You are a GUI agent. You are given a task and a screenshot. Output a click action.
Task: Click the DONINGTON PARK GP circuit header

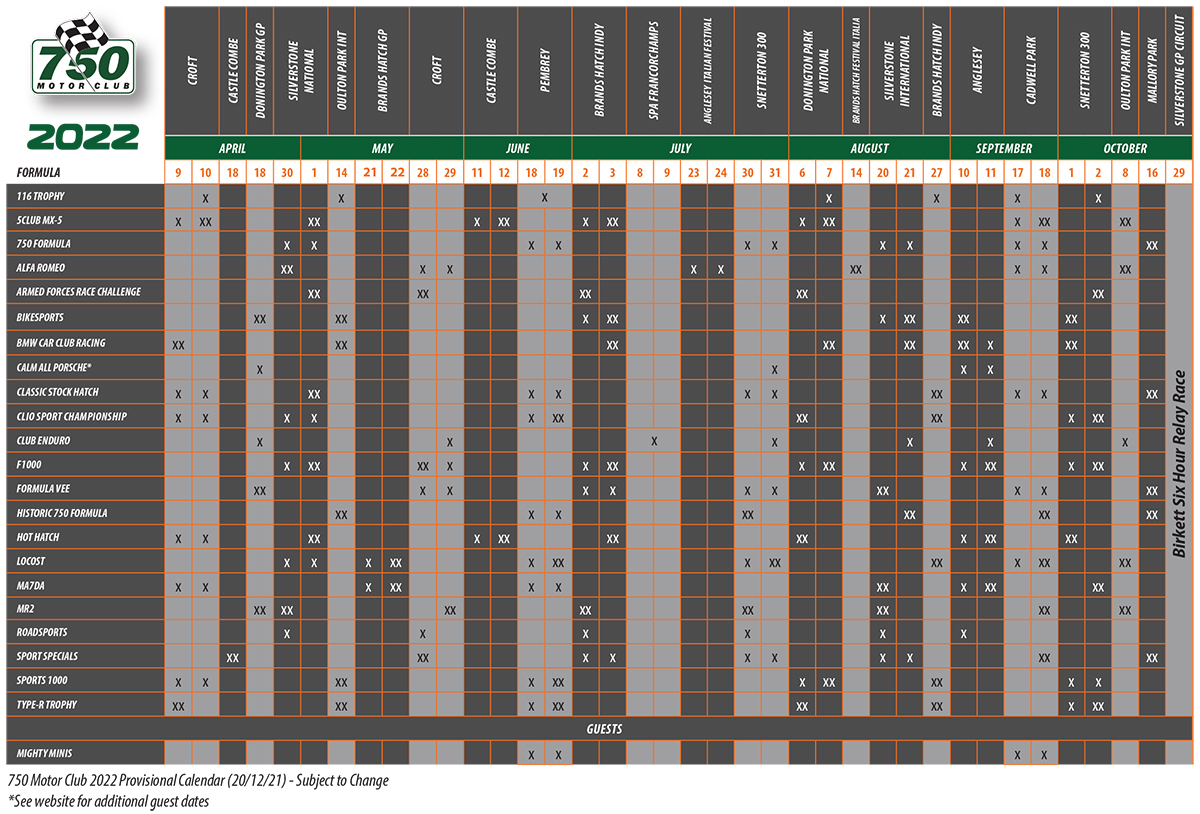coord(260,72)
